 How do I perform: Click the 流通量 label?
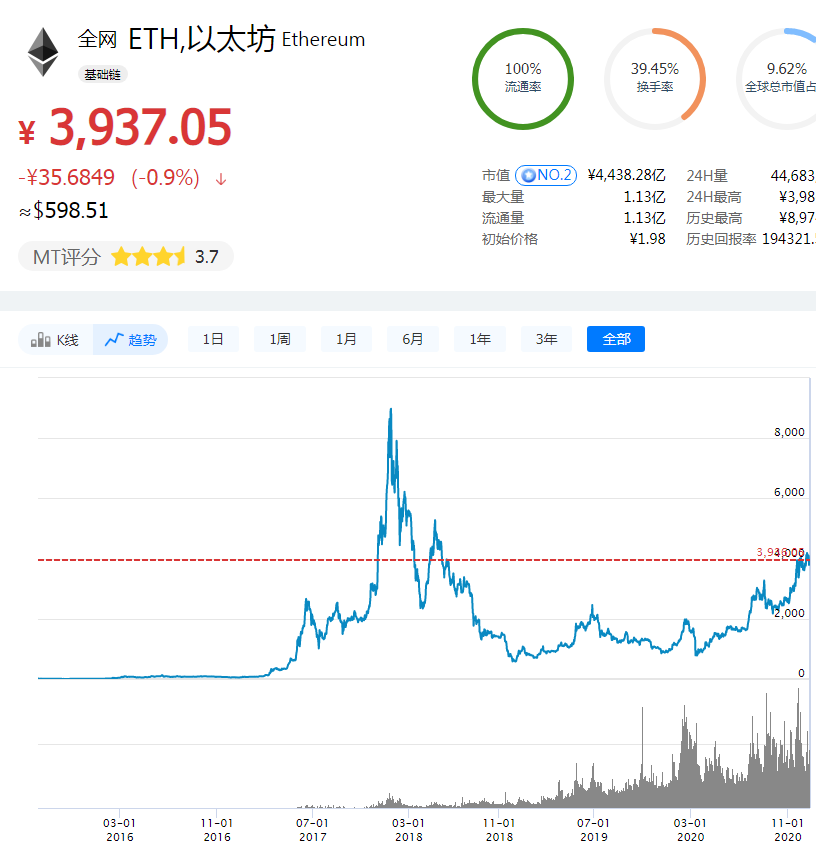tap(503, 218)
